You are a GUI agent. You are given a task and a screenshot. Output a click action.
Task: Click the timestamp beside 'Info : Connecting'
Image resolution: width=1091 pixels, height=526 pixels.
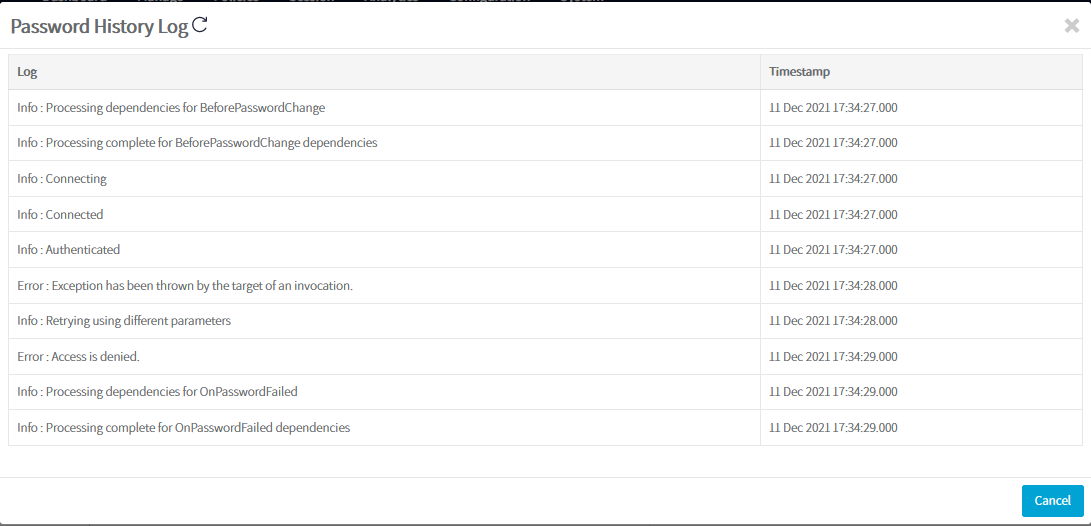tap(833, 179)
